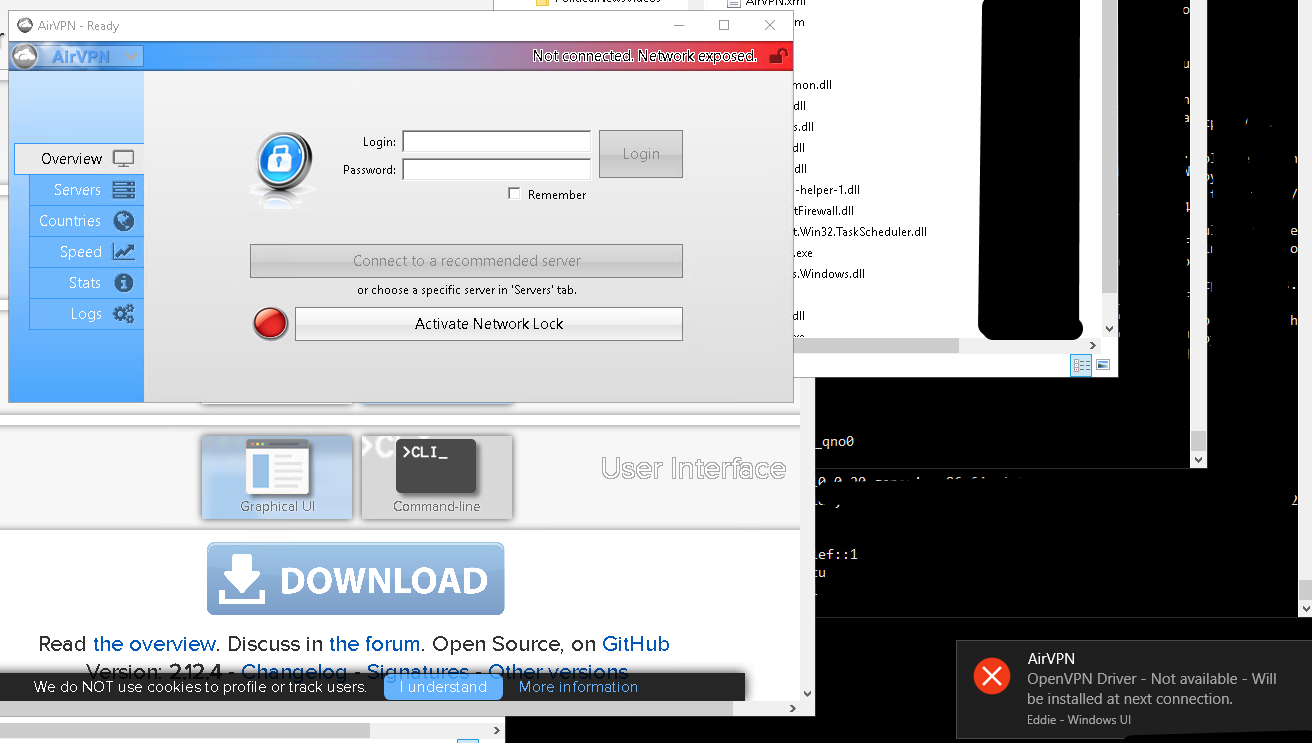Select the 'Firewall.dll' file in Explorer
Image resolution: width=1312 pixels, height=743 pixels.
pyautogui.click(x=825, y=211)
